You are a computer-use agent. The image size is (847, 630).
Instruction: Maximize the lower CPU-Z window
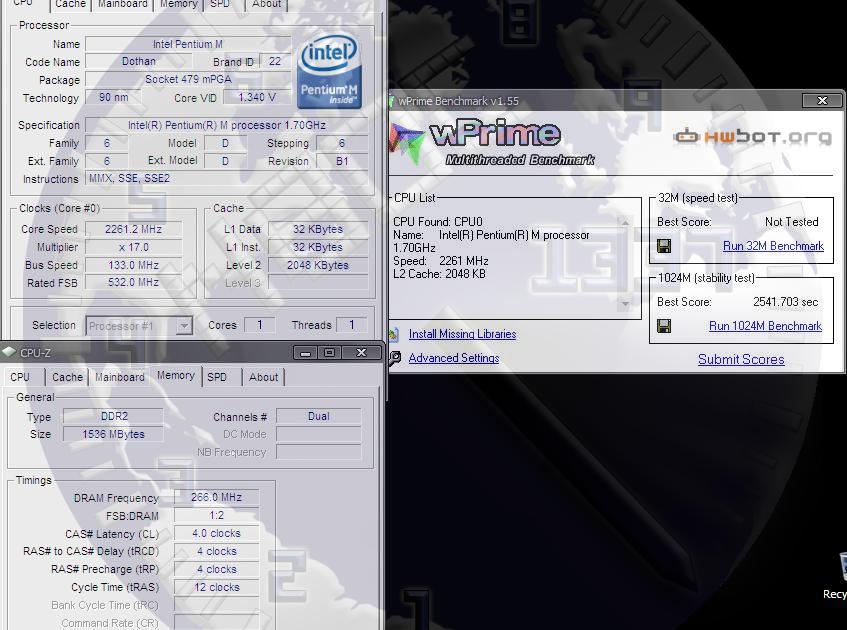329,353
